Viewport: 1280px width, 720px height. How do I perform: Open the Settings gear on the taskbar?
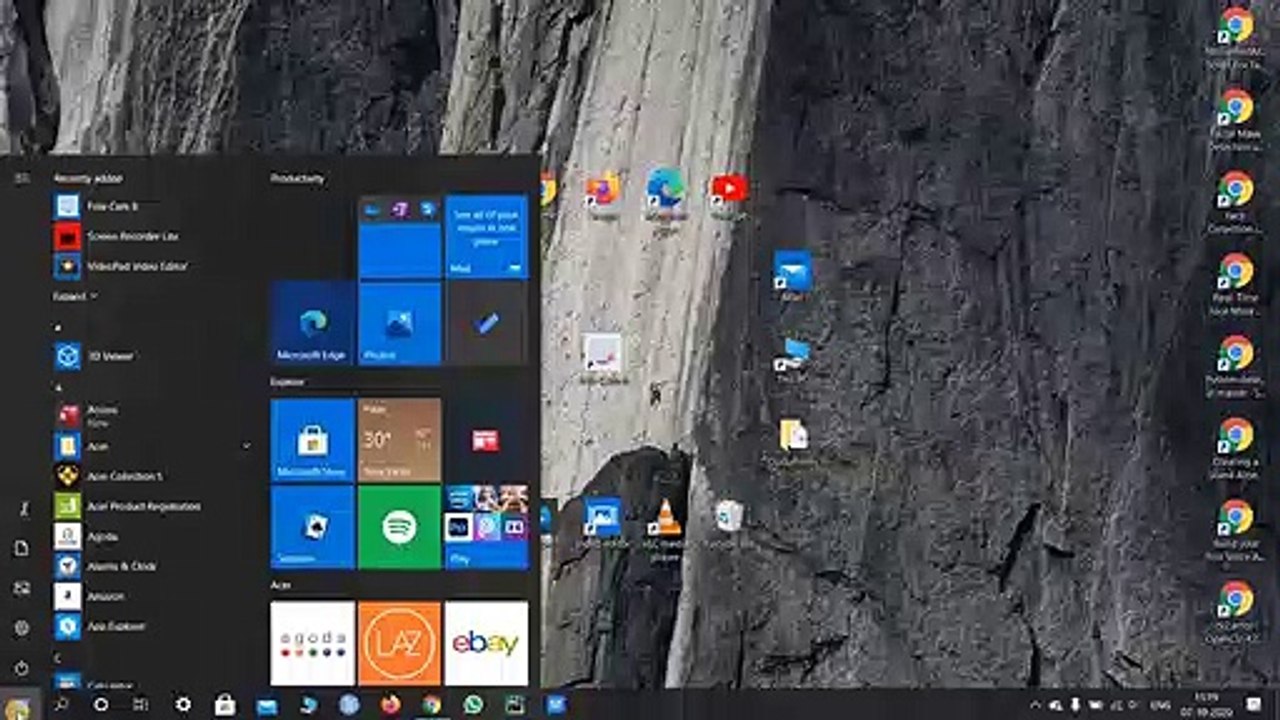coord(183,705)
